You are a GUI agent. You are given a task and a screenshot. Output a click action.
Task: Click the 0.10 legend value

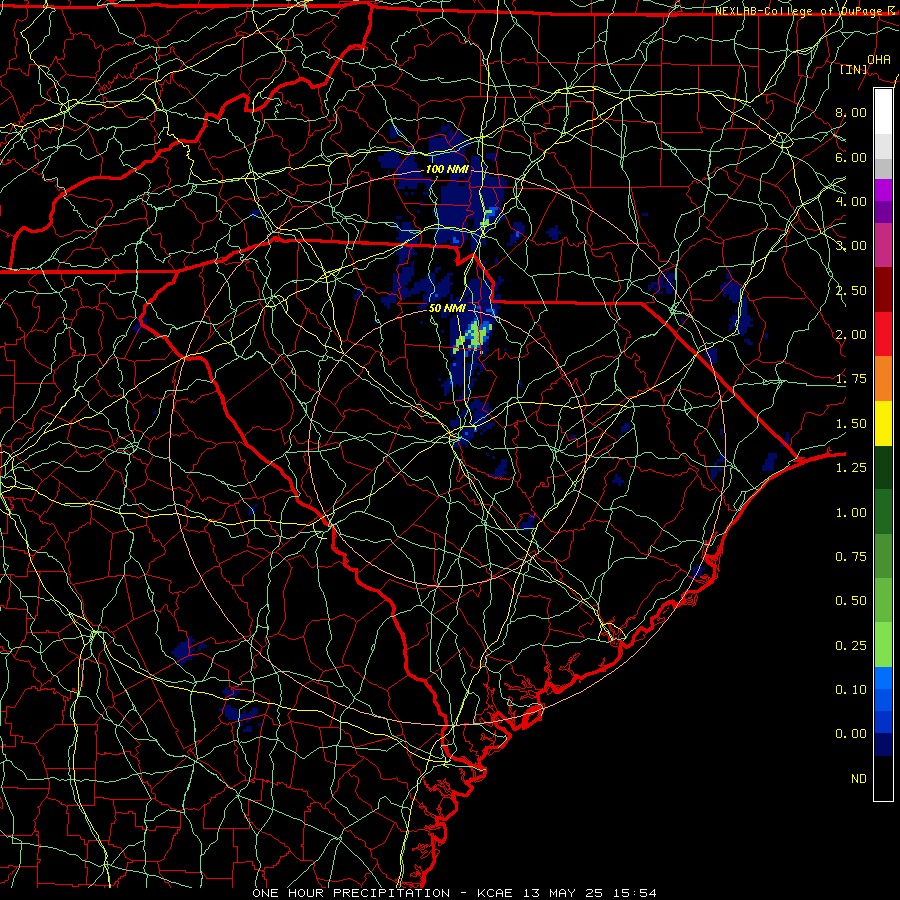pos(851,690)
